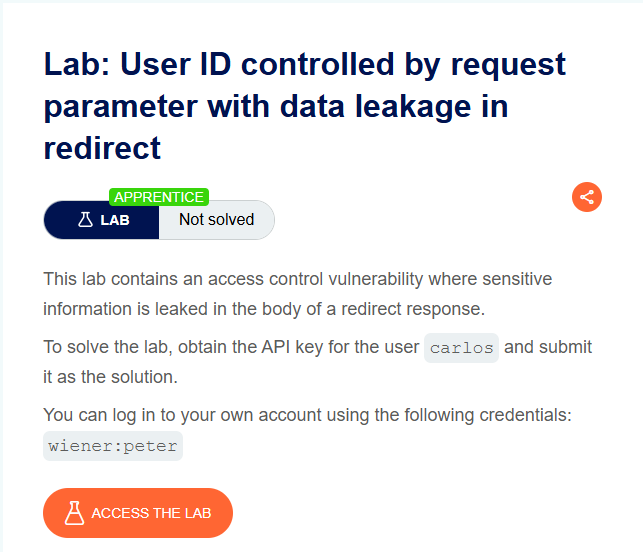643x552 pixels.
Task: Click the title line 'parameter with data leakage in'
Action: [276, 107]
